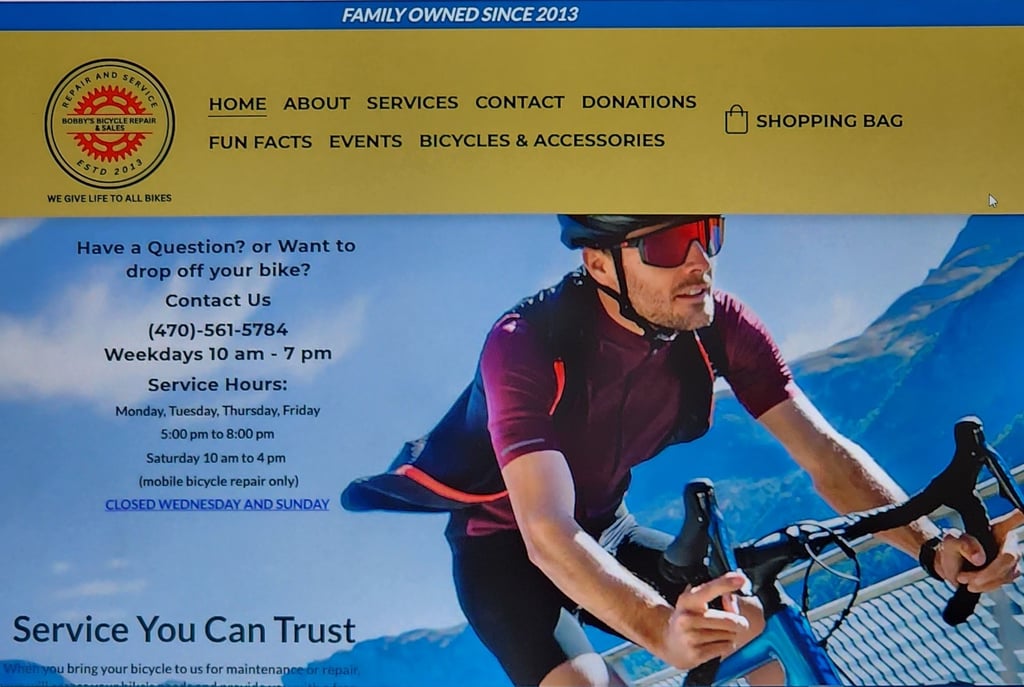Browse Bicycles & Accessories
This screenshot has width=1024, height=687.
pyautogui.click(x=541, y=140)
